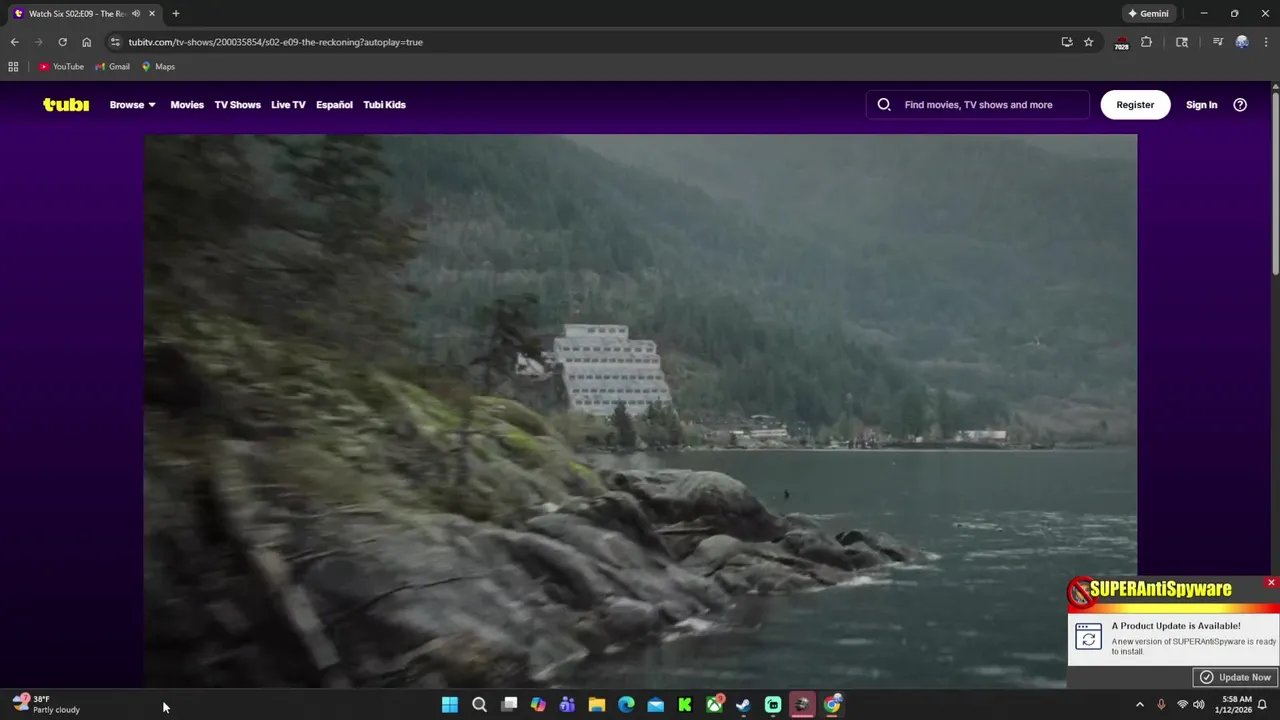Close the Watch Six browser tab
Screen dimensions: 1280x720
(152, 14)
